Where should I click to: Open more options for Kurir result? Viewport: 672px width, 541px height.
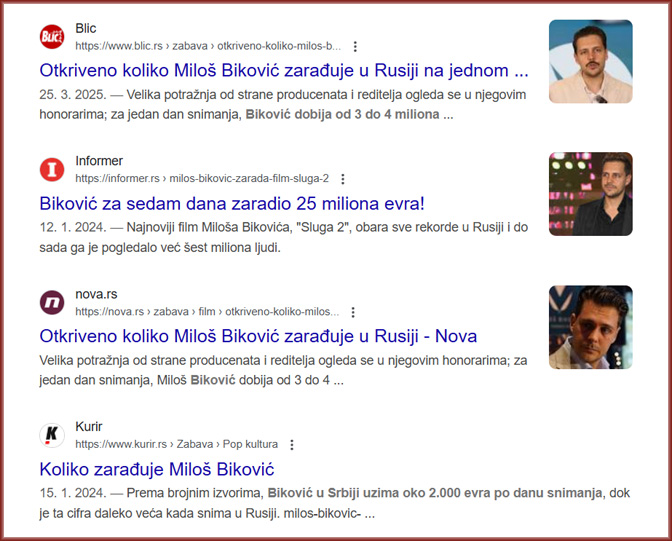[291, 445]
